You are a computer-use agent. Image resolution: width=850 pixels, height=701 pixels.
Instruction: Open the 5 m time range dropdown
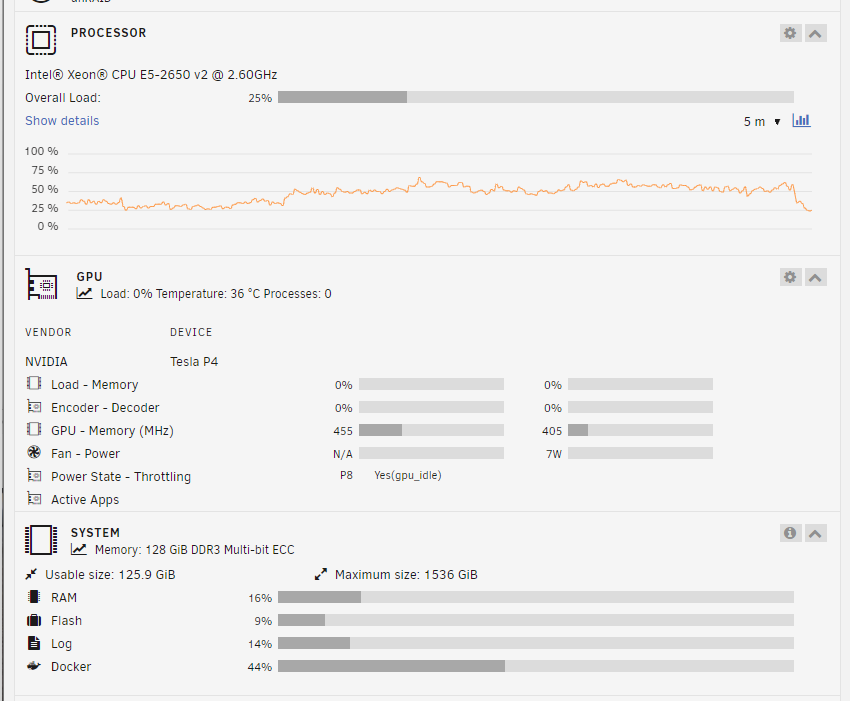(x=762, y=121)
